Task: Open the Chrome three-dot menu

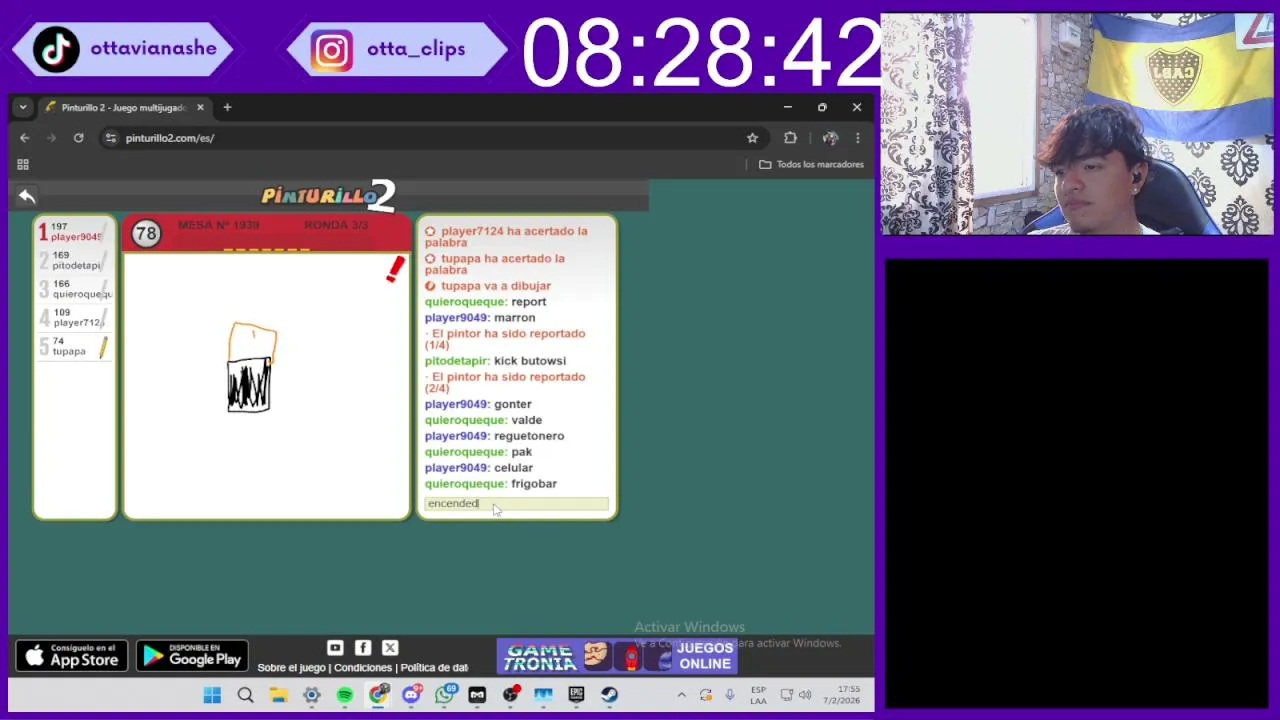Action: tap(857, 138)
